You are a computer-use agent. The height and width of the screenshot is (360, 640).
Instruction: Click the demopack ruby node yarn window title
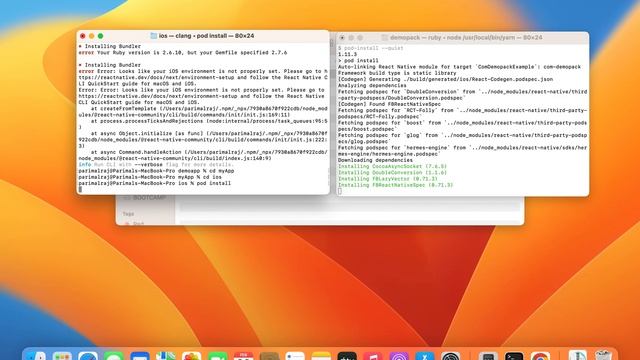click(466, 38)
